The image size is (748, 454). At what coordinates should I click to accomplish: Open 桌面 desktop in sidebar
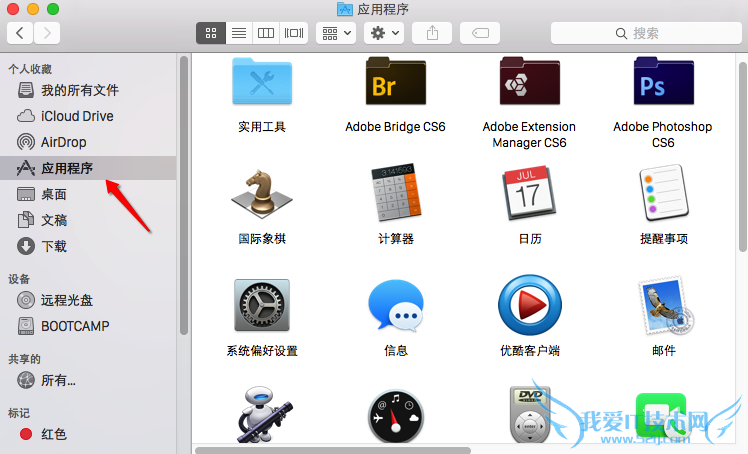click(x=88, y=194)
